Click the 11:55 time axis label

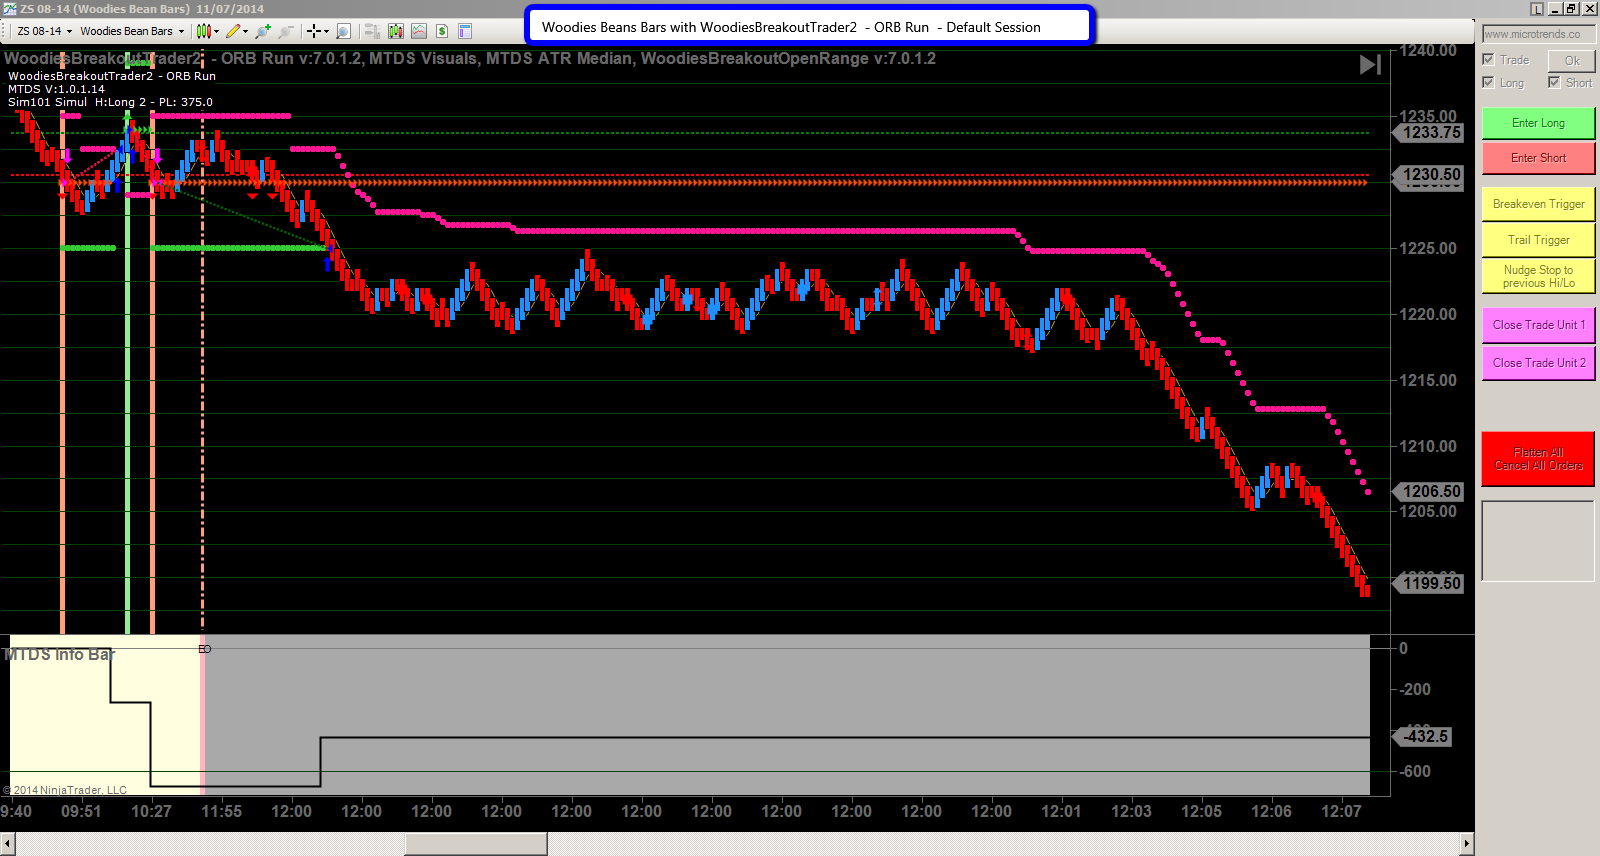pyautogui.click(x=221, y=811)
